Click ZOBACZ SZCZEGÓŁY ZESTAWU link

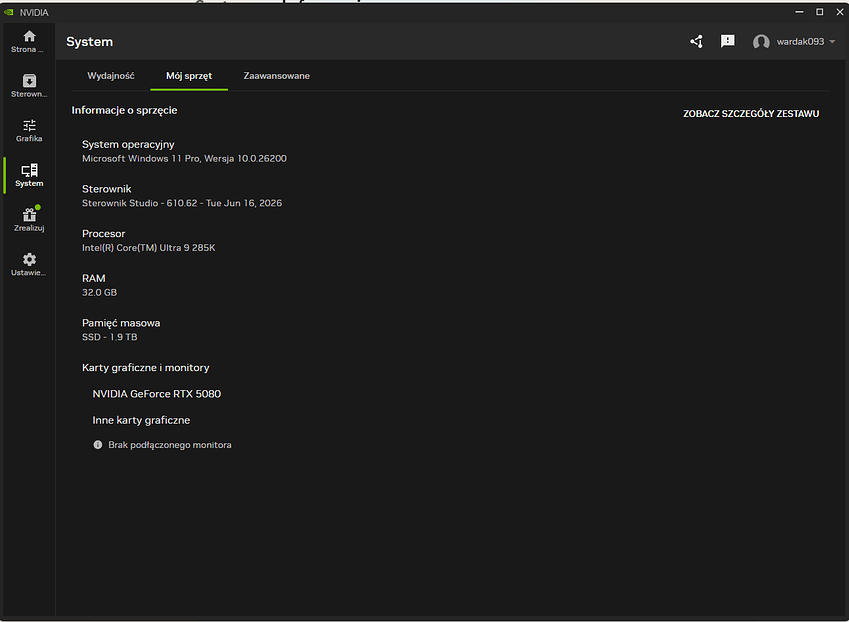(x=751, y=114)
